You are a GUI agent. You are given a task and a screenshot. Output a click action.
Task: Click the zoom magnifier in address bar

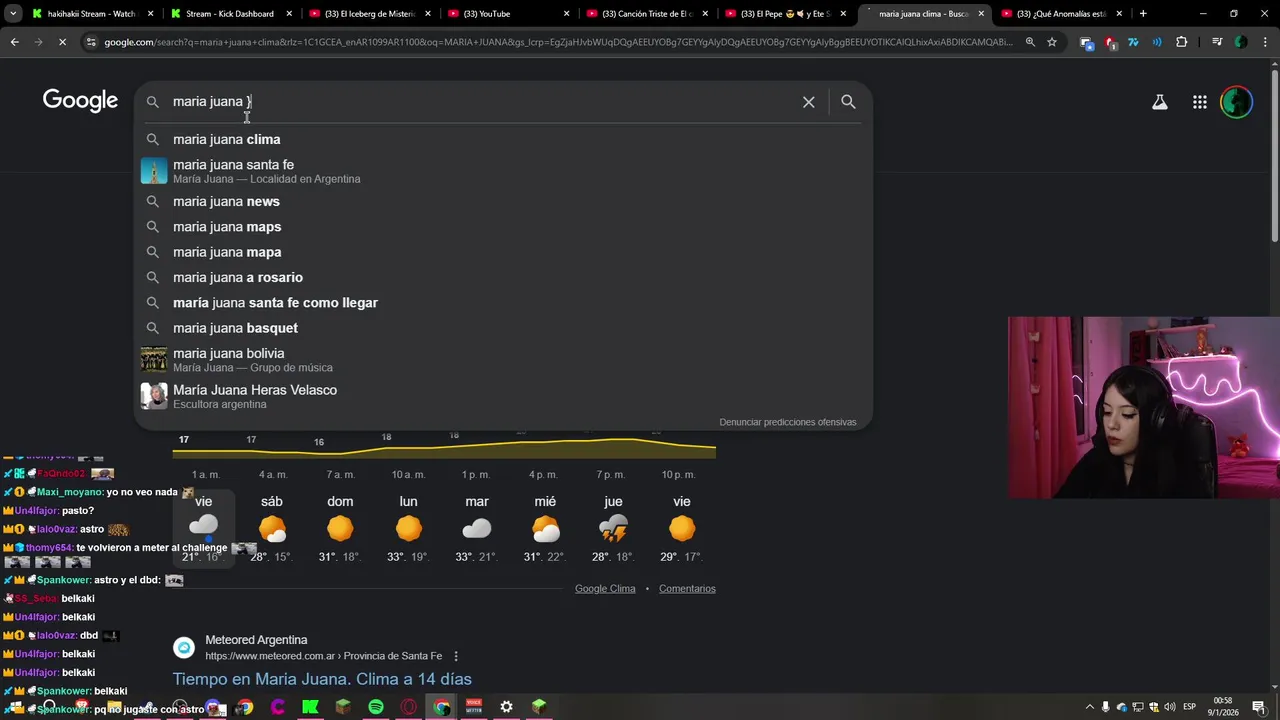1030,42
